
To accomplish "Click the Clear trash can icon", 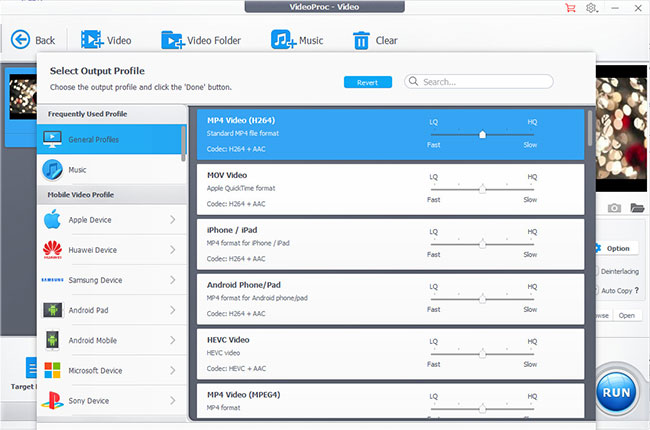I will 361,40.
